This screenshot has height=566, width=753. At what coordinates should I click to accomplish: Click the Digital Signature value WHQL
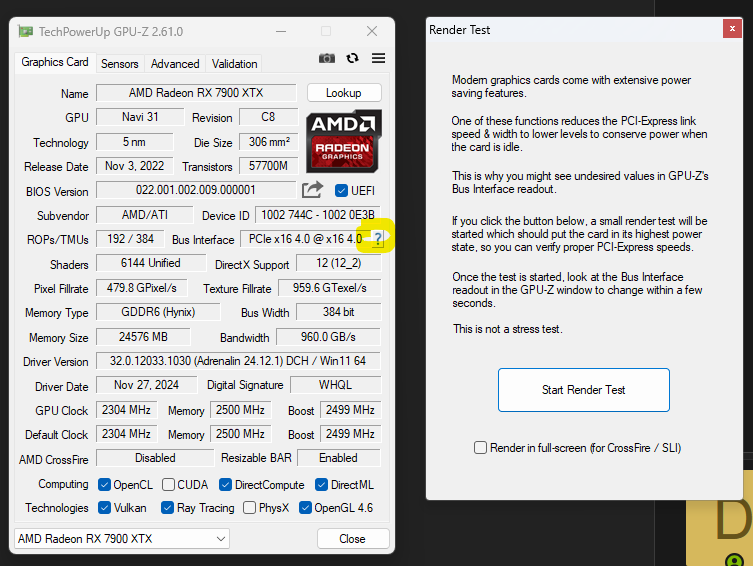[x=336, y=385]
